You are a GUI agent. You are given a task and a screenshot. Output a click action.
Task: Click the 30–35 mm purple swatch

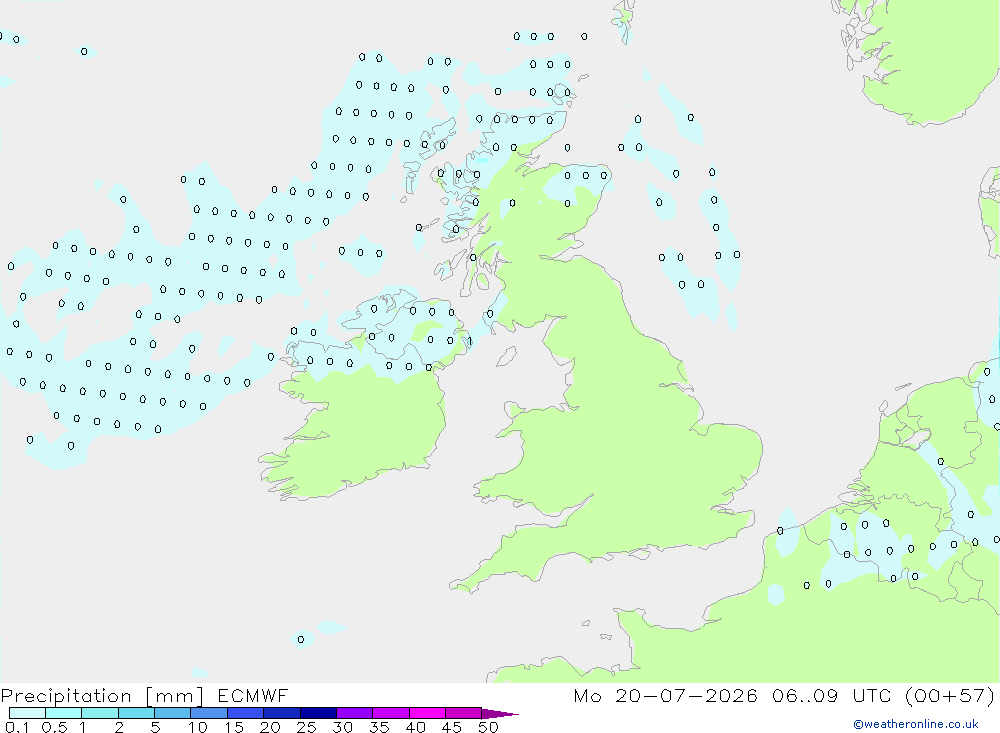354,713
